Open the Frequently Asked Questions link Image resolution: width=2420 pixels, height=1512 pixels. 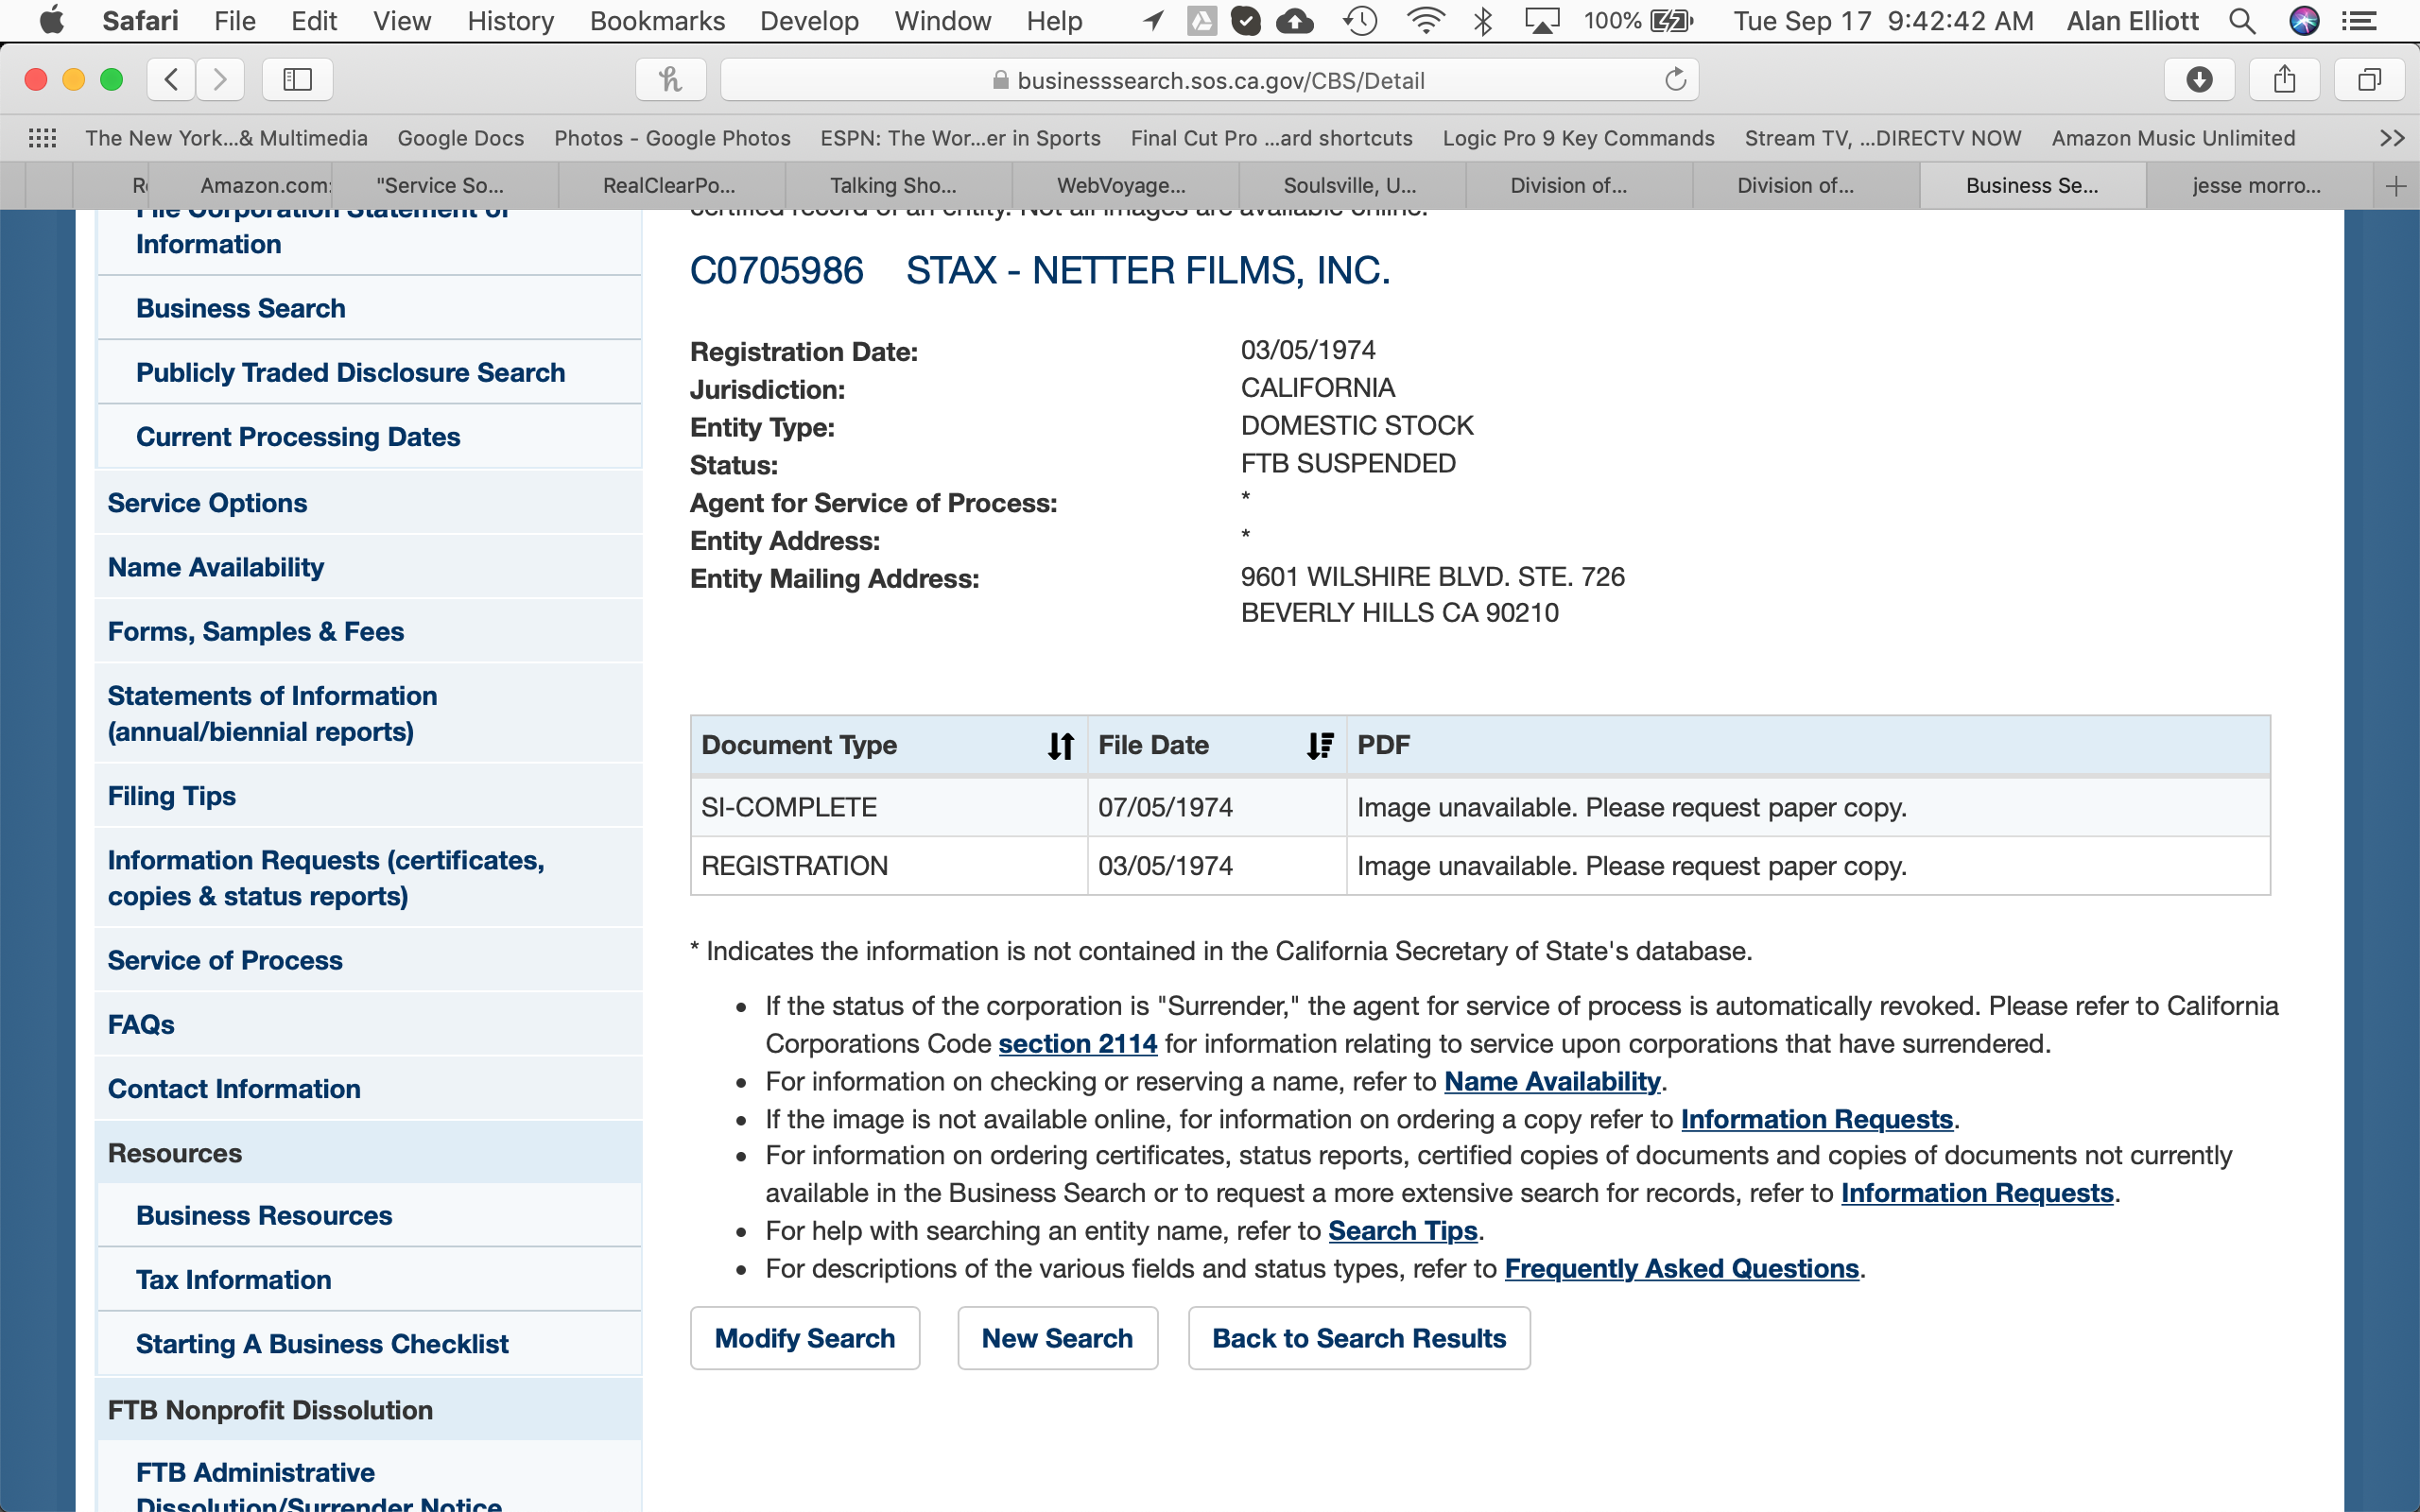click(1681, 1269)
